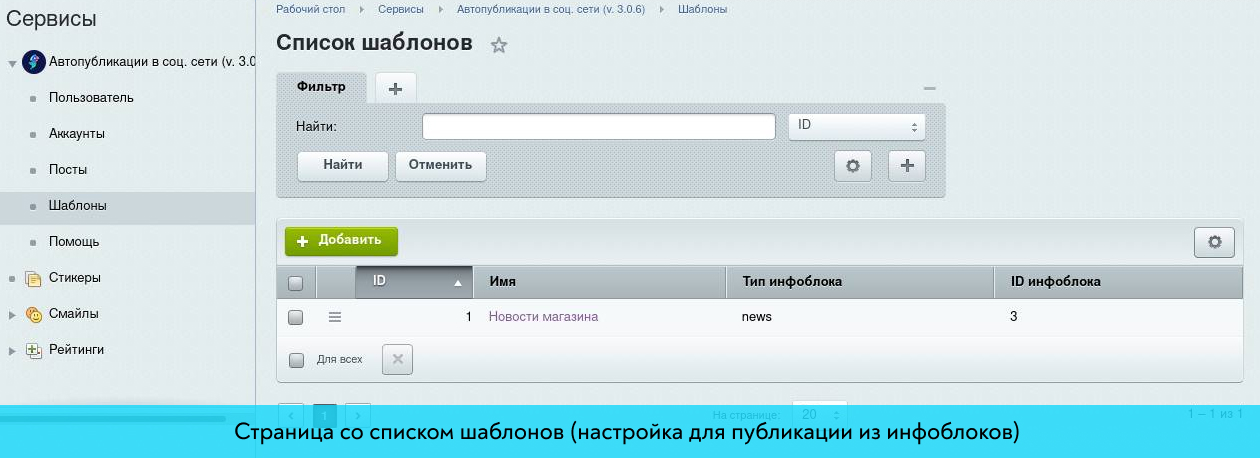Viewport: 1260px width, 458px height.
Task: Check the row checkbox for template ID 1
Action: tap(296, 317)
